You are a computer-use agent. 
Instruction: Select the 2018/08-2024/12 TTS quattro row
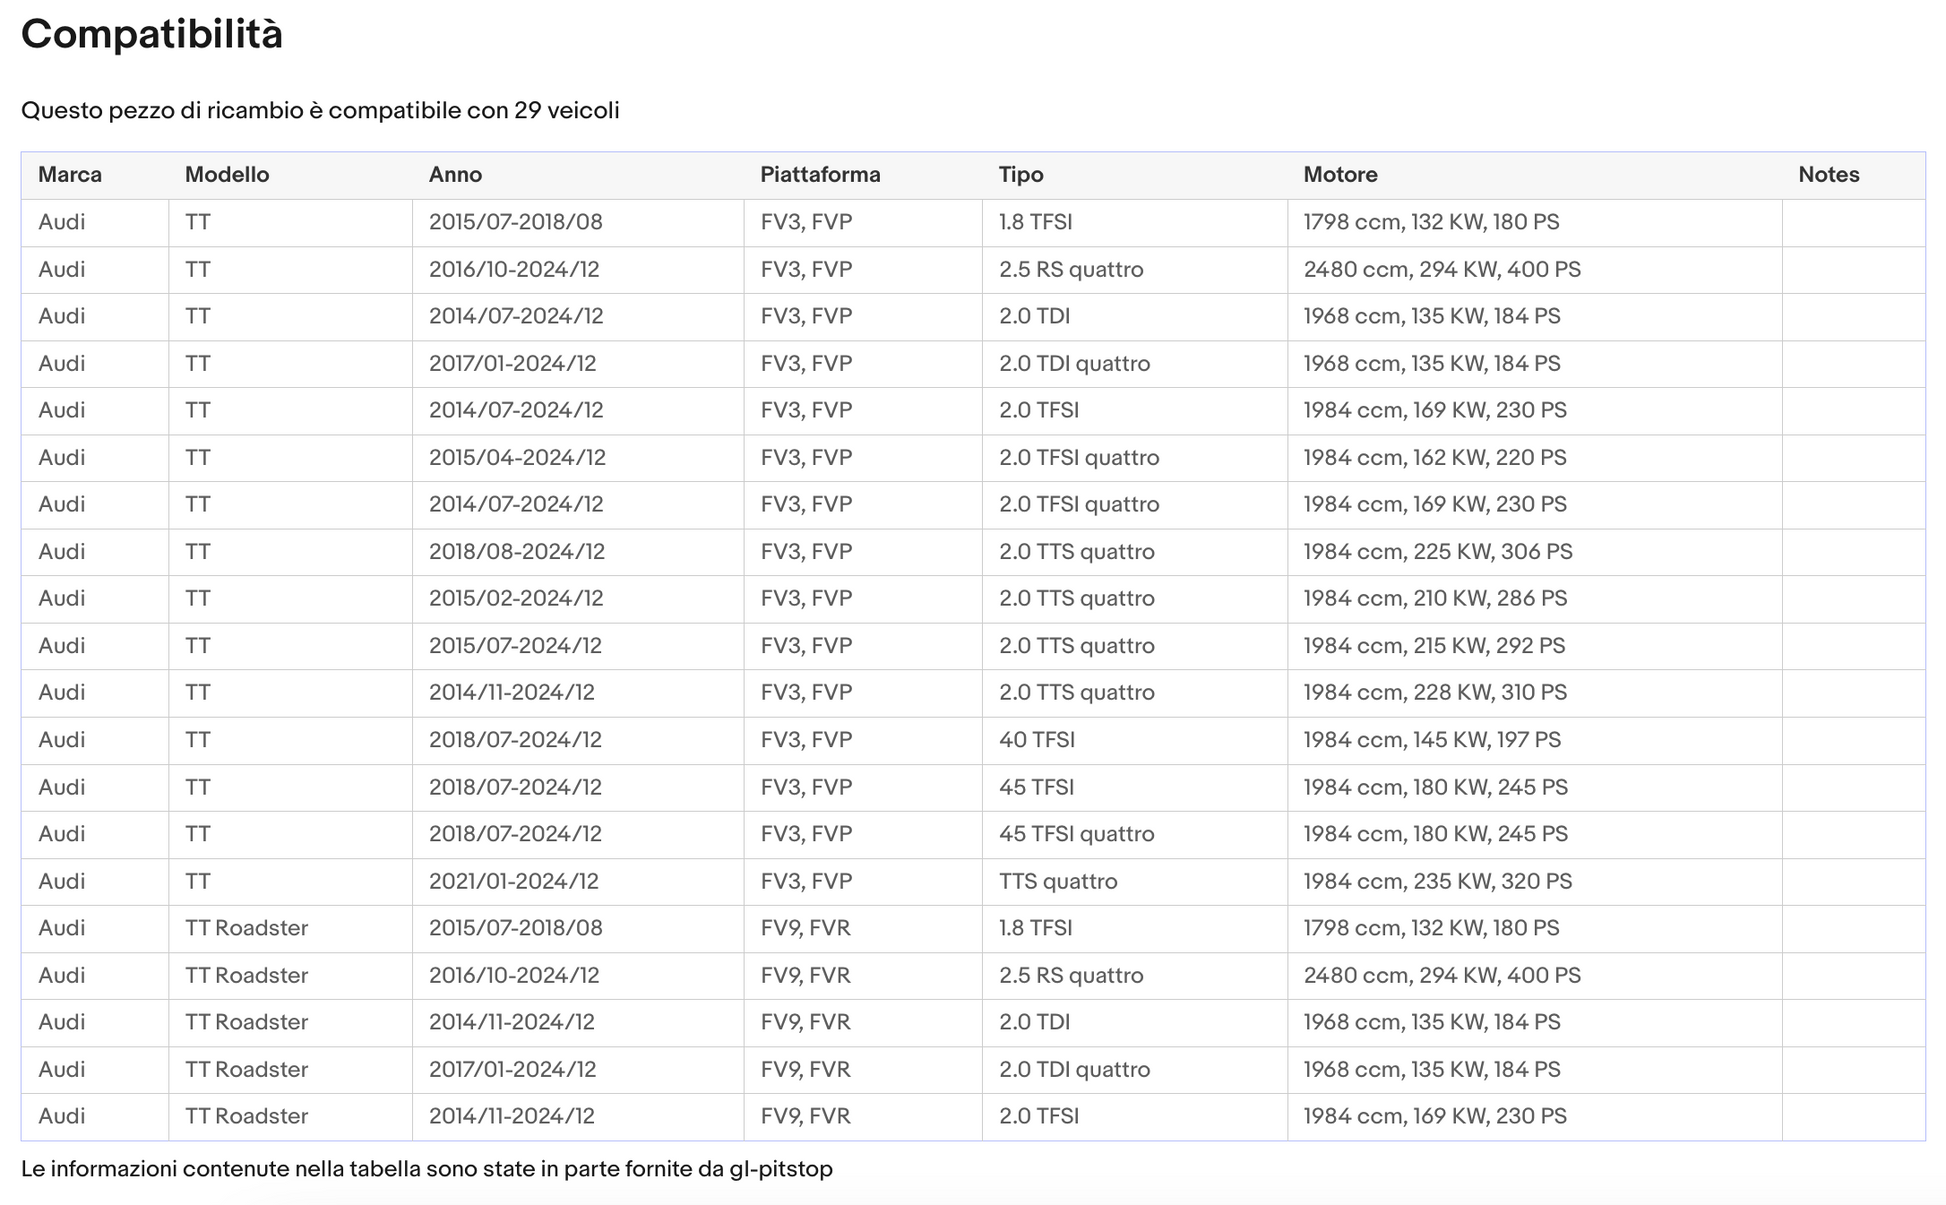[x=973, y=552]
